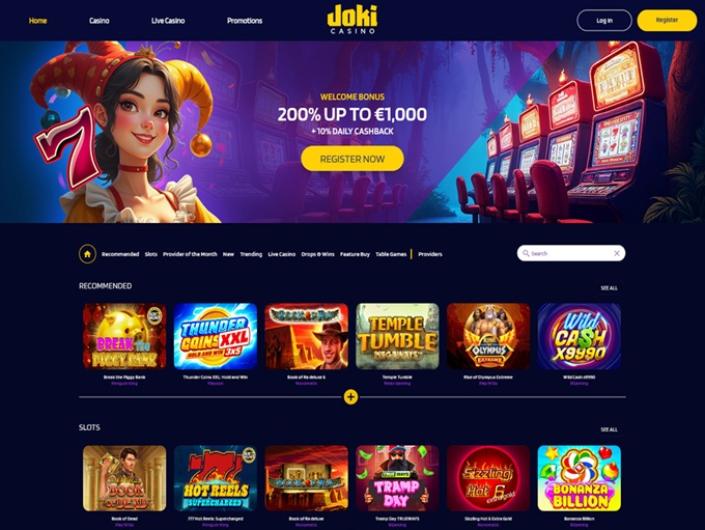Screen dimensions: 705x530
Task: Open the Live Casino top menu
Action: point(168,21)
